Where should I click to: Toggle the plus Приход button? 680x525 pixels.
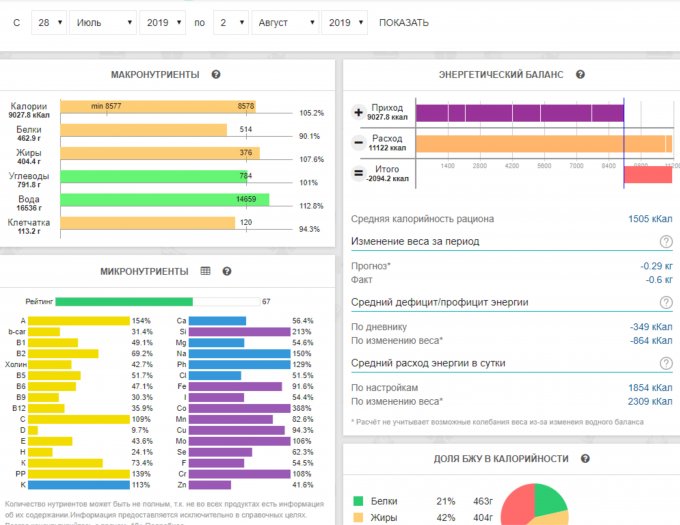click(x=359, y=114)
